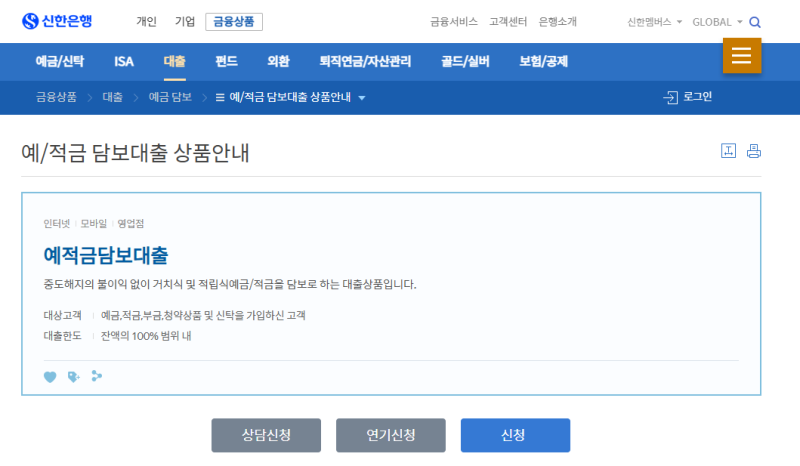
Task: Click the tag add-to-compare icon
Action: point(73,377)
